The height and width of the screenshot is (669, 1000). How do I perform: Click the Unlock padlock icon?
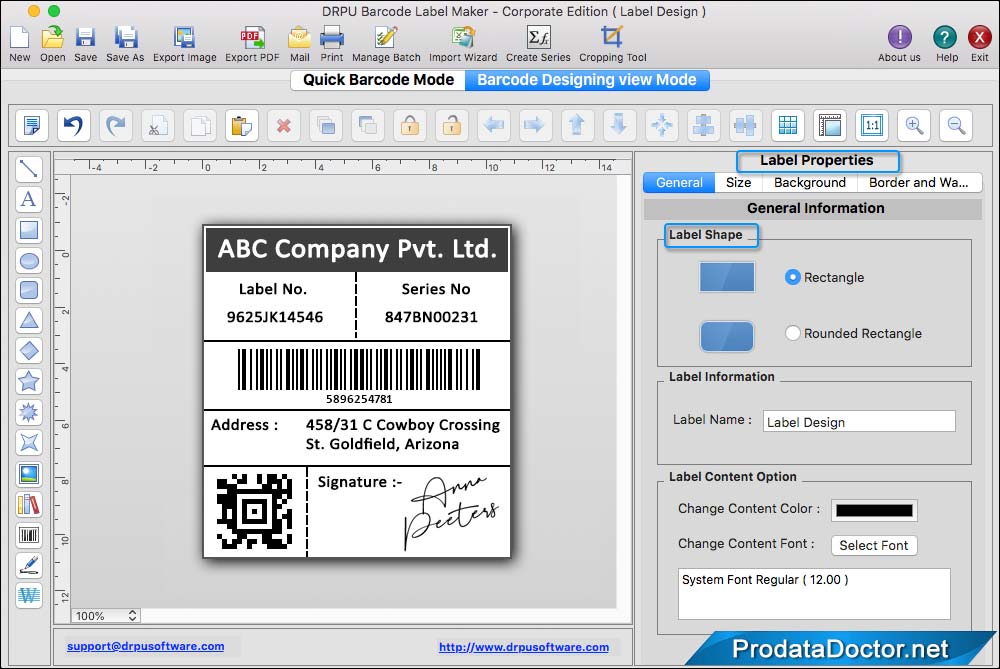452,125
